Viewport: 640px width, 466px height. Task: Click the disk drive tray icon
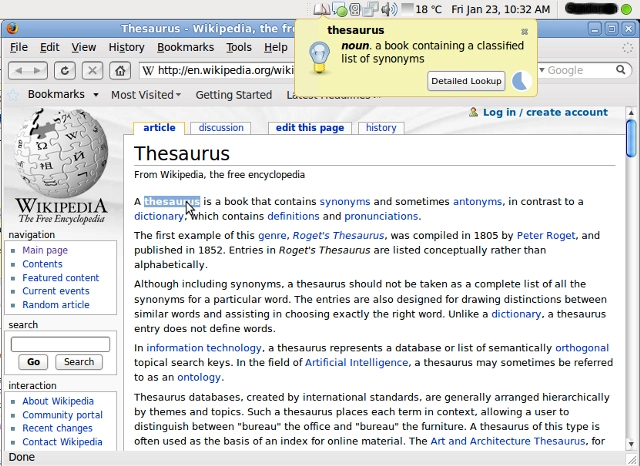click(355, 9)
